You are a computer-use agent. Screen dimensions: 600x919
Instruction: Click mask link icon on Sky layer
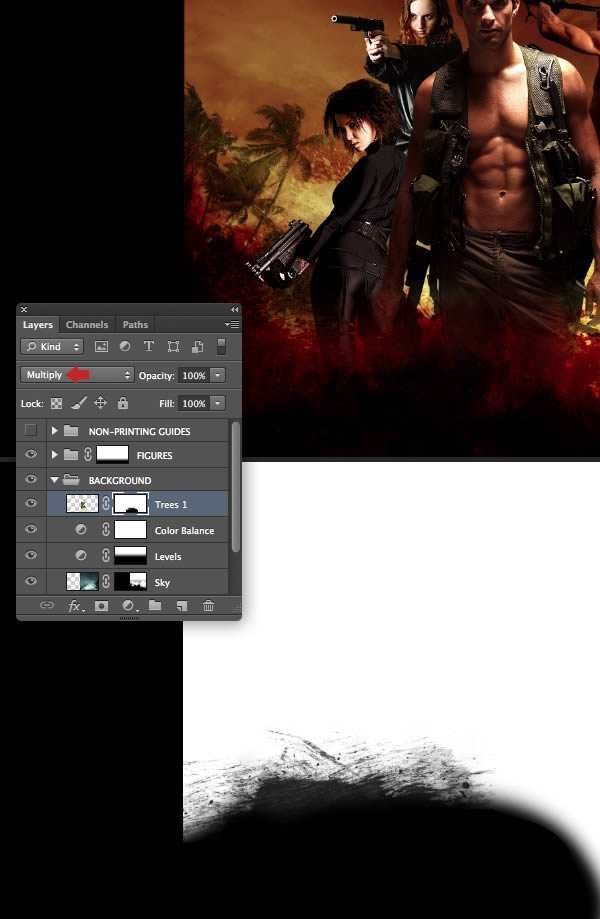click(x=106, y=581)
